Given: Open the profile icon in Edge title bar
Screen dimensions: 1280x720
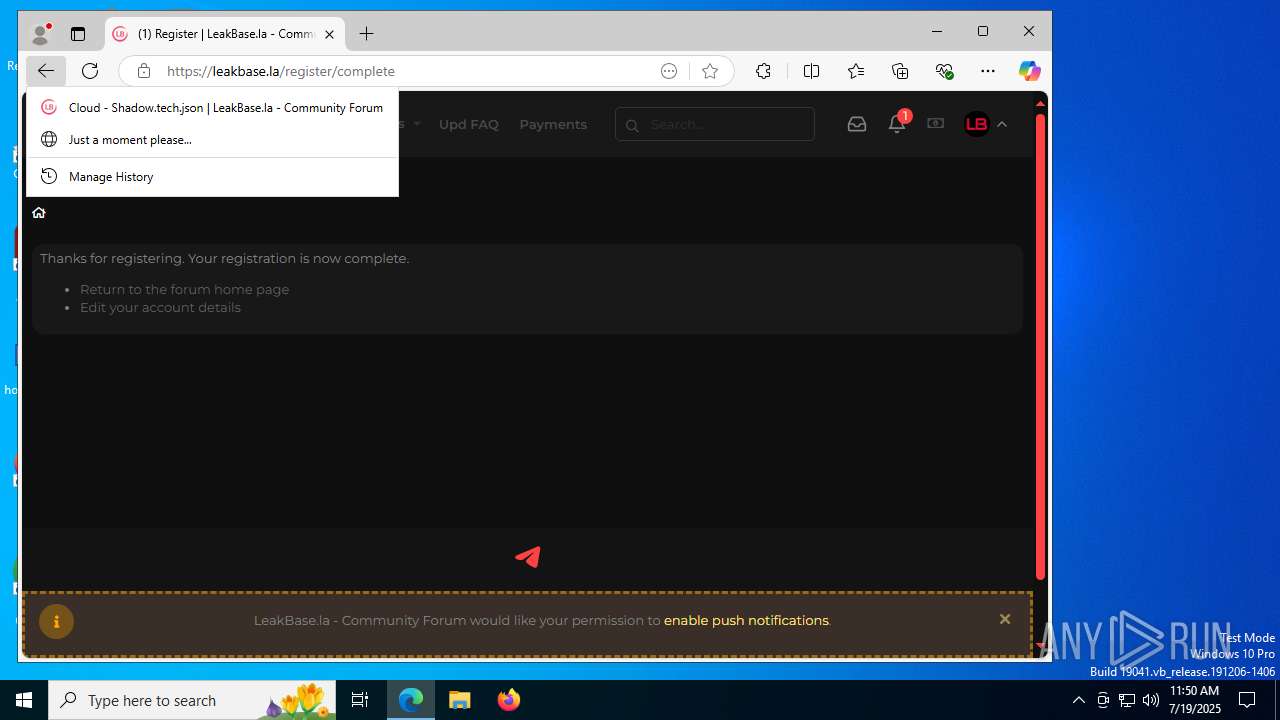Looking at the screenshot, I should coord(41,34).
